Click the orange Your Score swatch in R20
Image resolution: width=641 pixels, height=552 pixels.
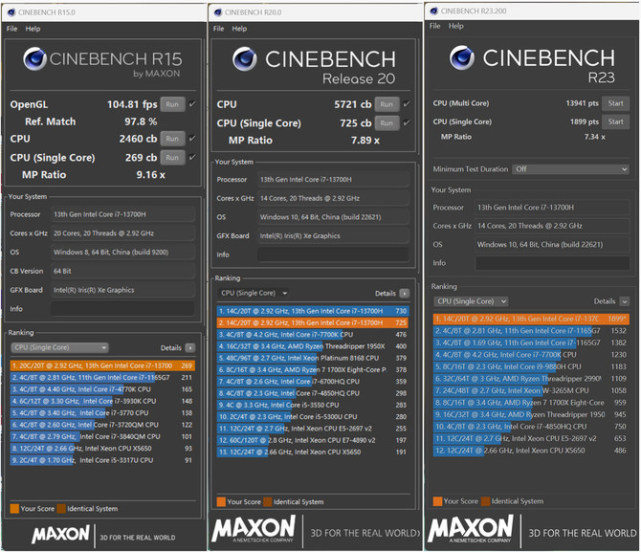point(221,502)
